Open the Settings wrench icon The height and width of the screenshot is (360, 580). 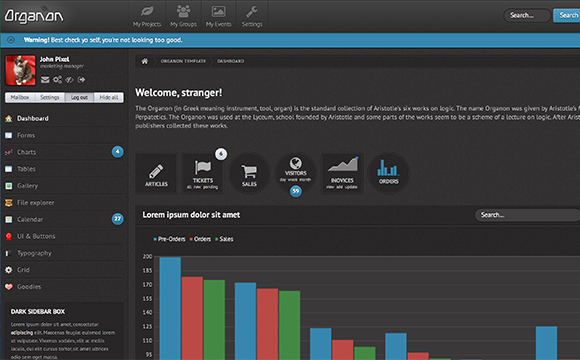252,11
